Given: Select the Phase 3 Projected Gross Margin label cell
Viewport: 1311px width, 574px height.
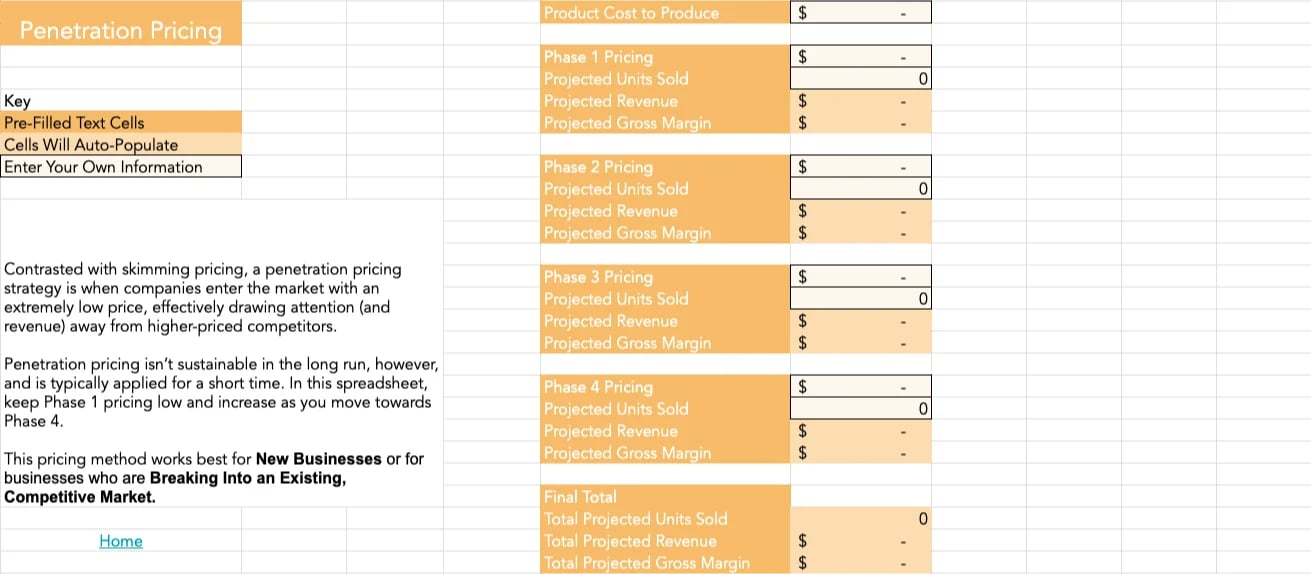Looking at the screenshot, I should click(x=665, y=343).
